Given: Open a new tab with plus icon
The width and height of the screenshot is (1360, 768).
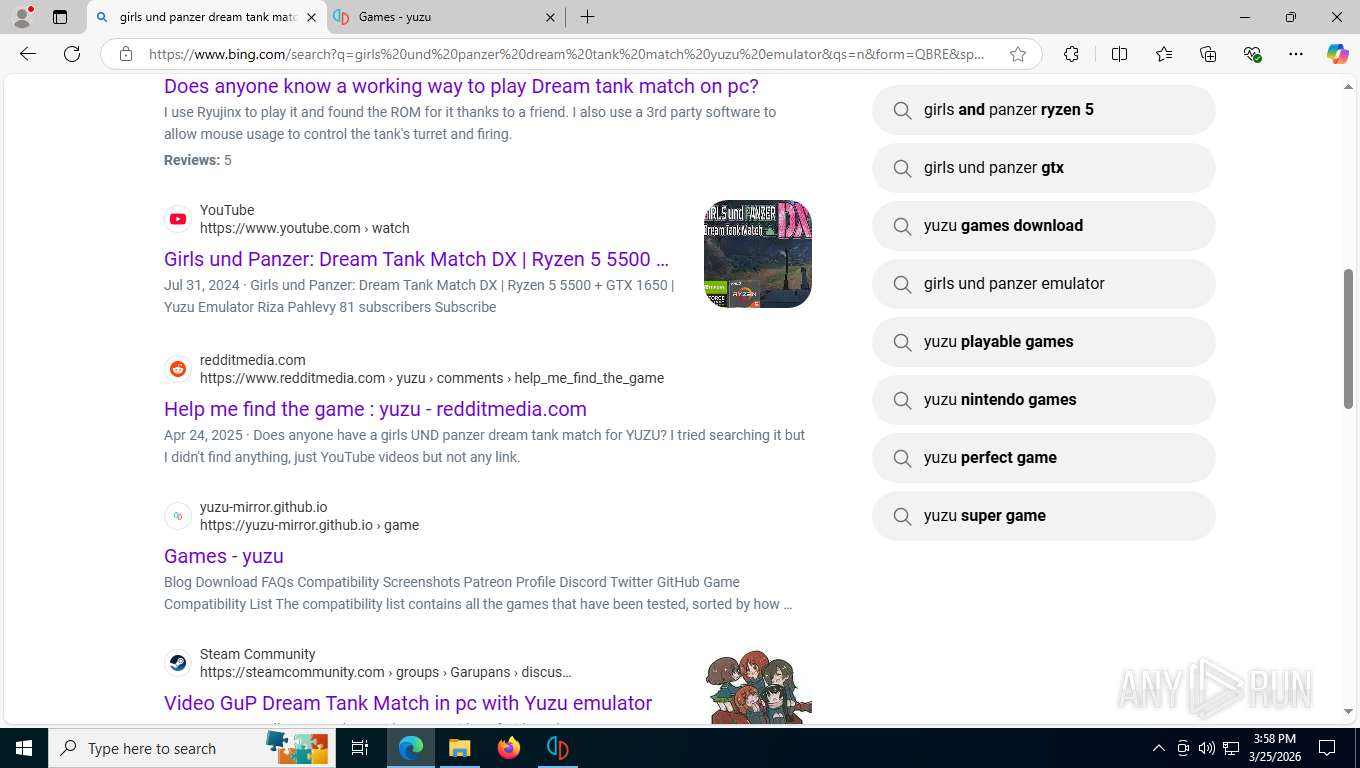Looking at the screenshot, I should pos(587,17).
